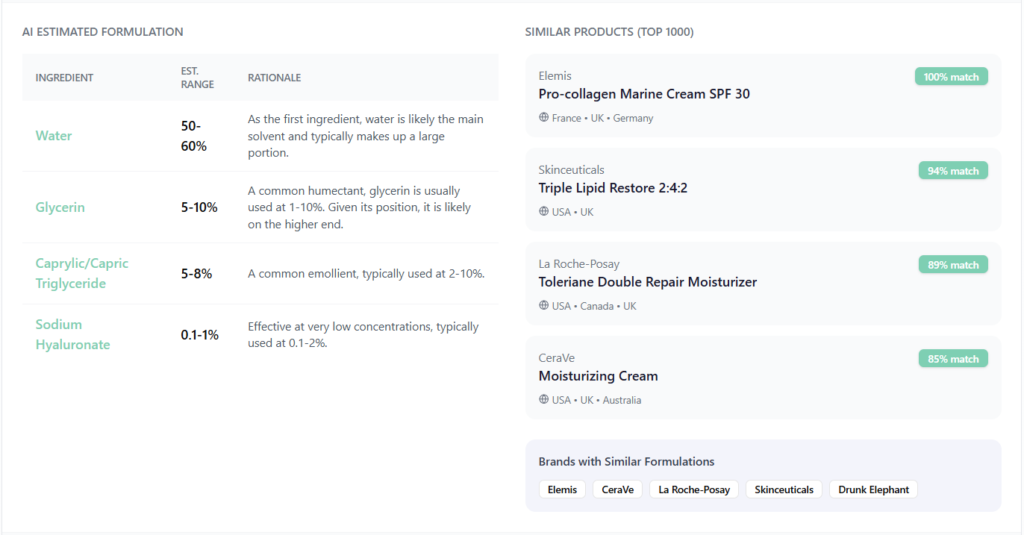Click the 0.1-1% range value
This screenshot has height=535, width=1024.
click(x=199, y=335)
